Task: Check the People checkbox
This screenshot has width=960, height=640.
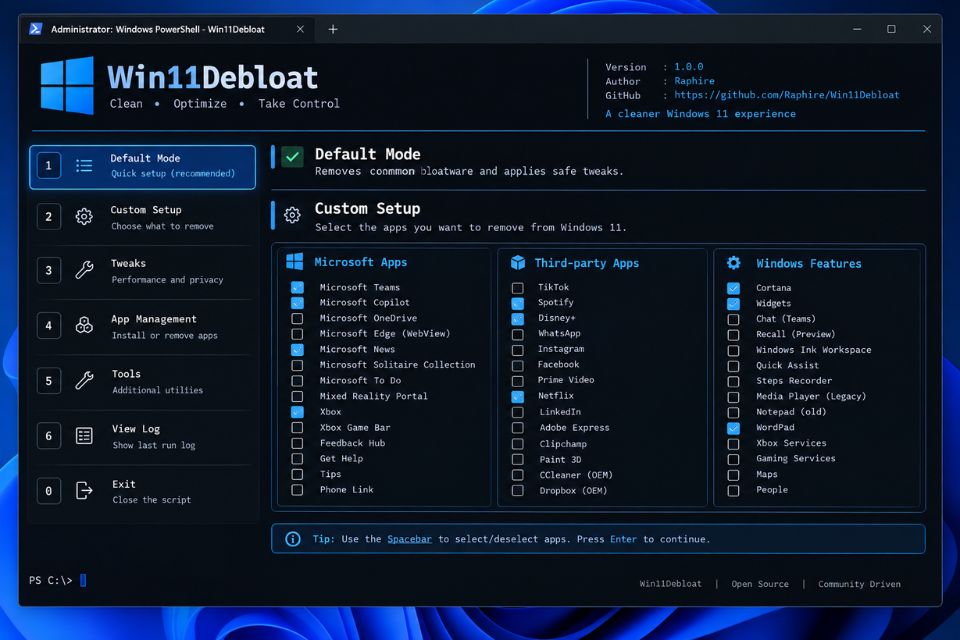Action: (x=733, y=491)
